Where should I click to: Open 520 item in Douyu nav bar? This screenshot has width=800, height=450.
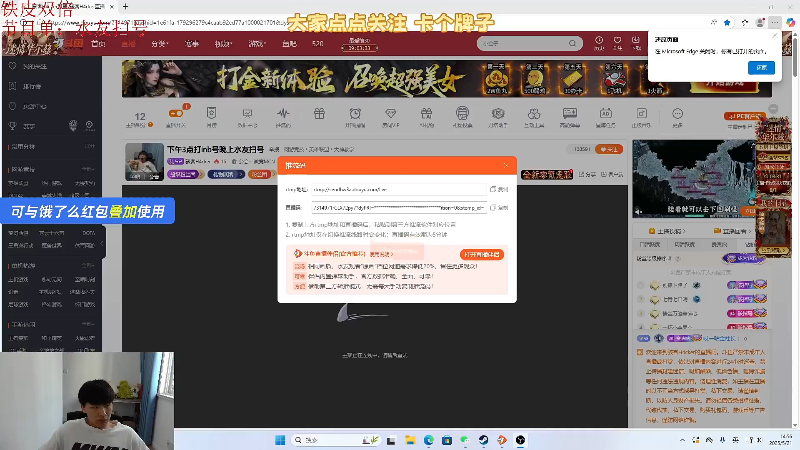(317, 44)
